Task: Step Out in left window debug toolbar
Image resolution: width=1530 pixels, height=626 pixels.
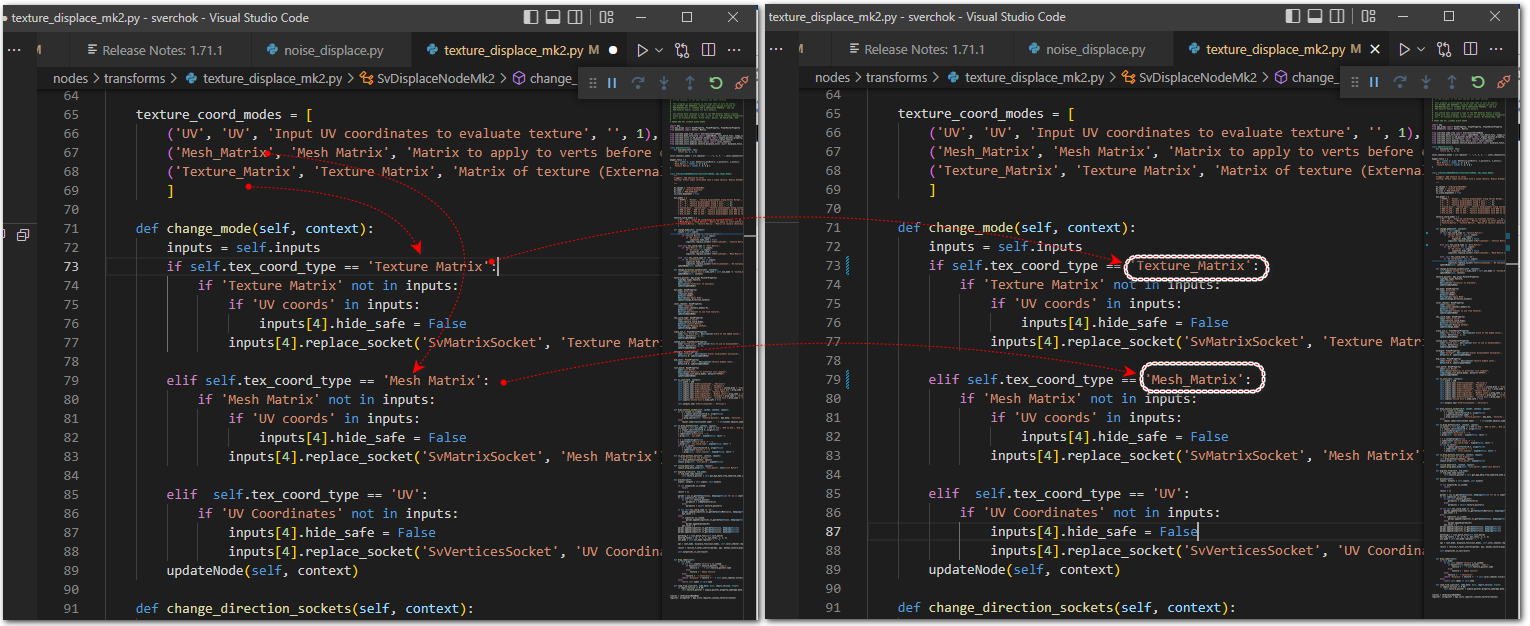Action: pos(690,83)
